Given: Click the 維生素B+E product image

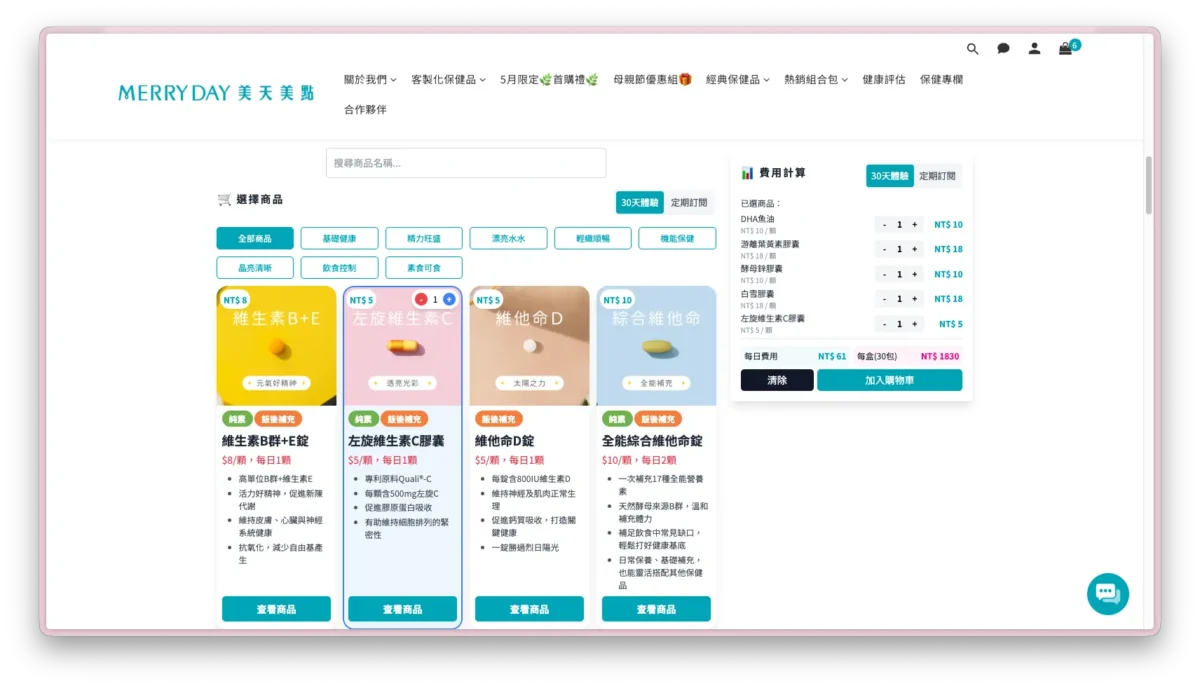Looking at the screenshot, I should [277, 346].
